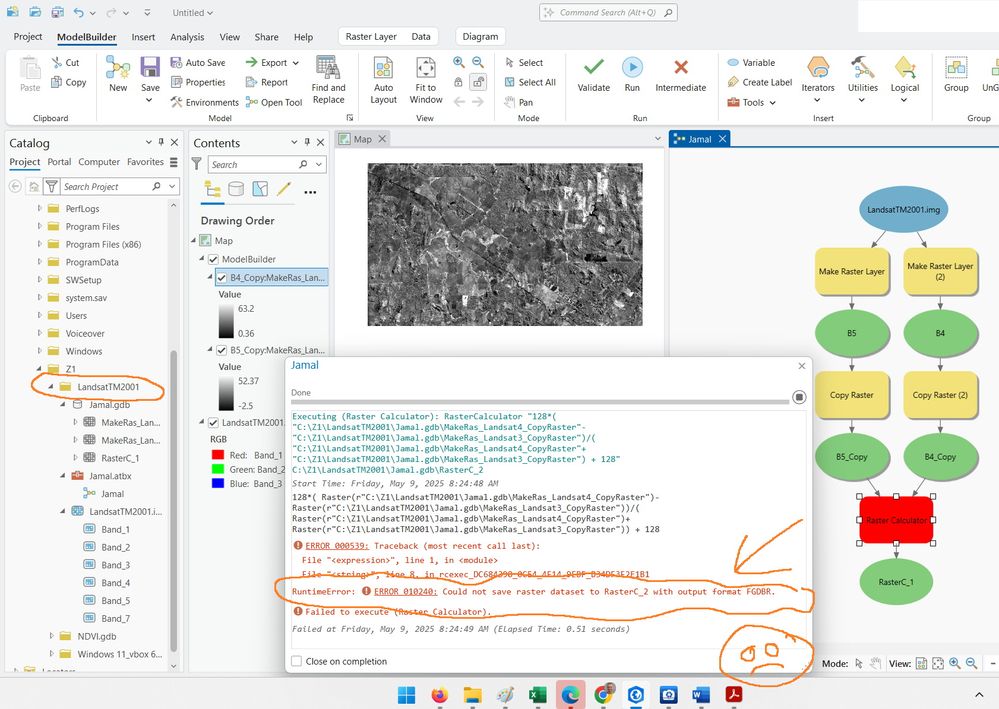Open Contents search options dropdown

click(319, 164)
